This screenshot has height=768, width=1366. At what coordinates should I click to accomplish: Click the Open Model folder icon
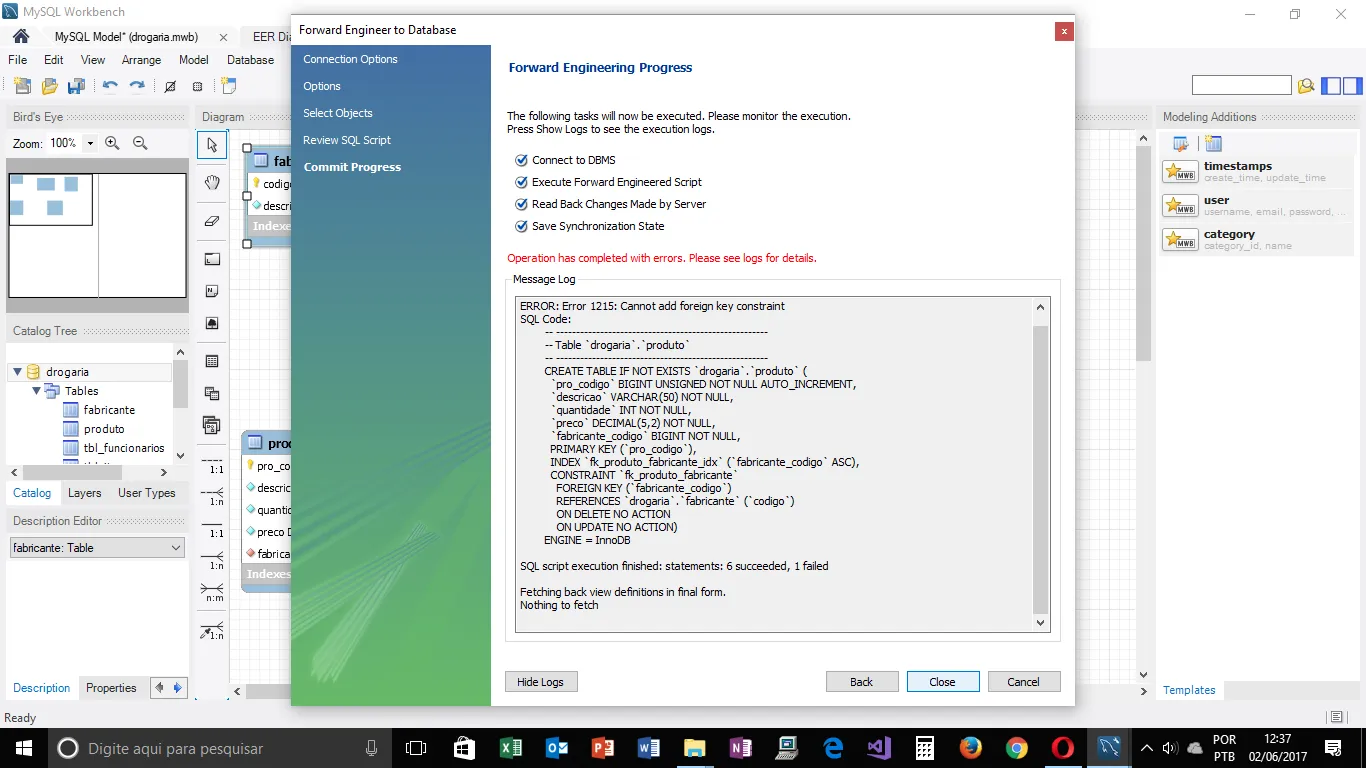49,86
